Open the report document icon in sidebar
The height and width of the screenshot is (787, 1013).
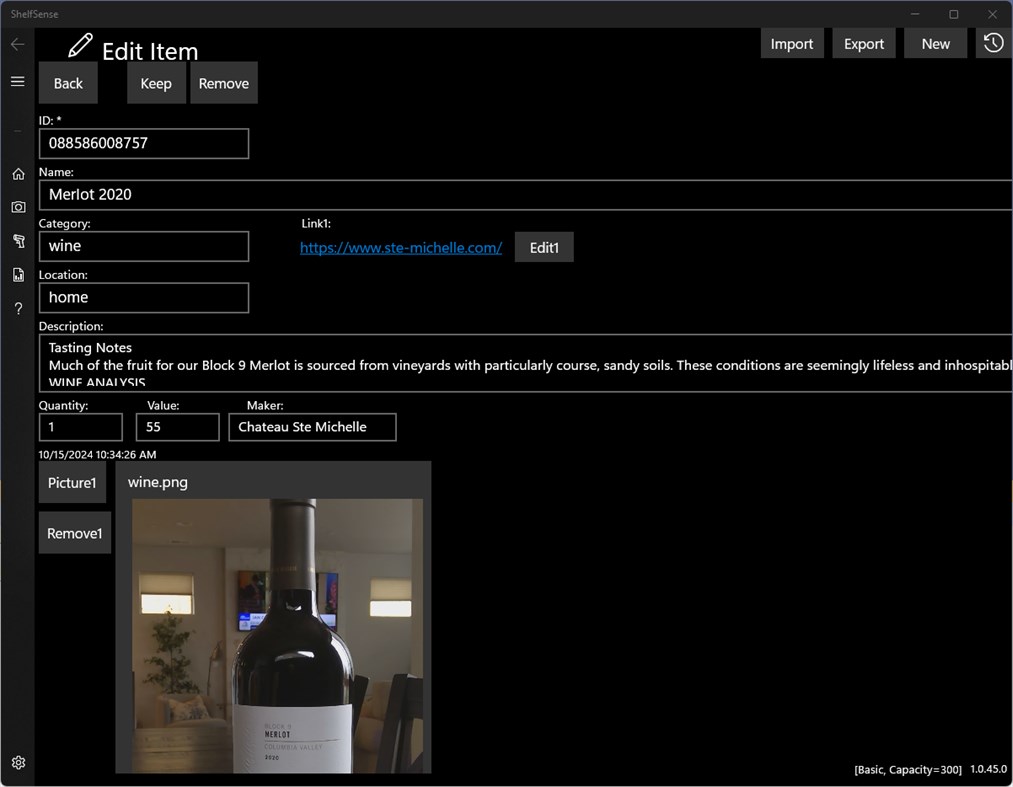point(17,274)
